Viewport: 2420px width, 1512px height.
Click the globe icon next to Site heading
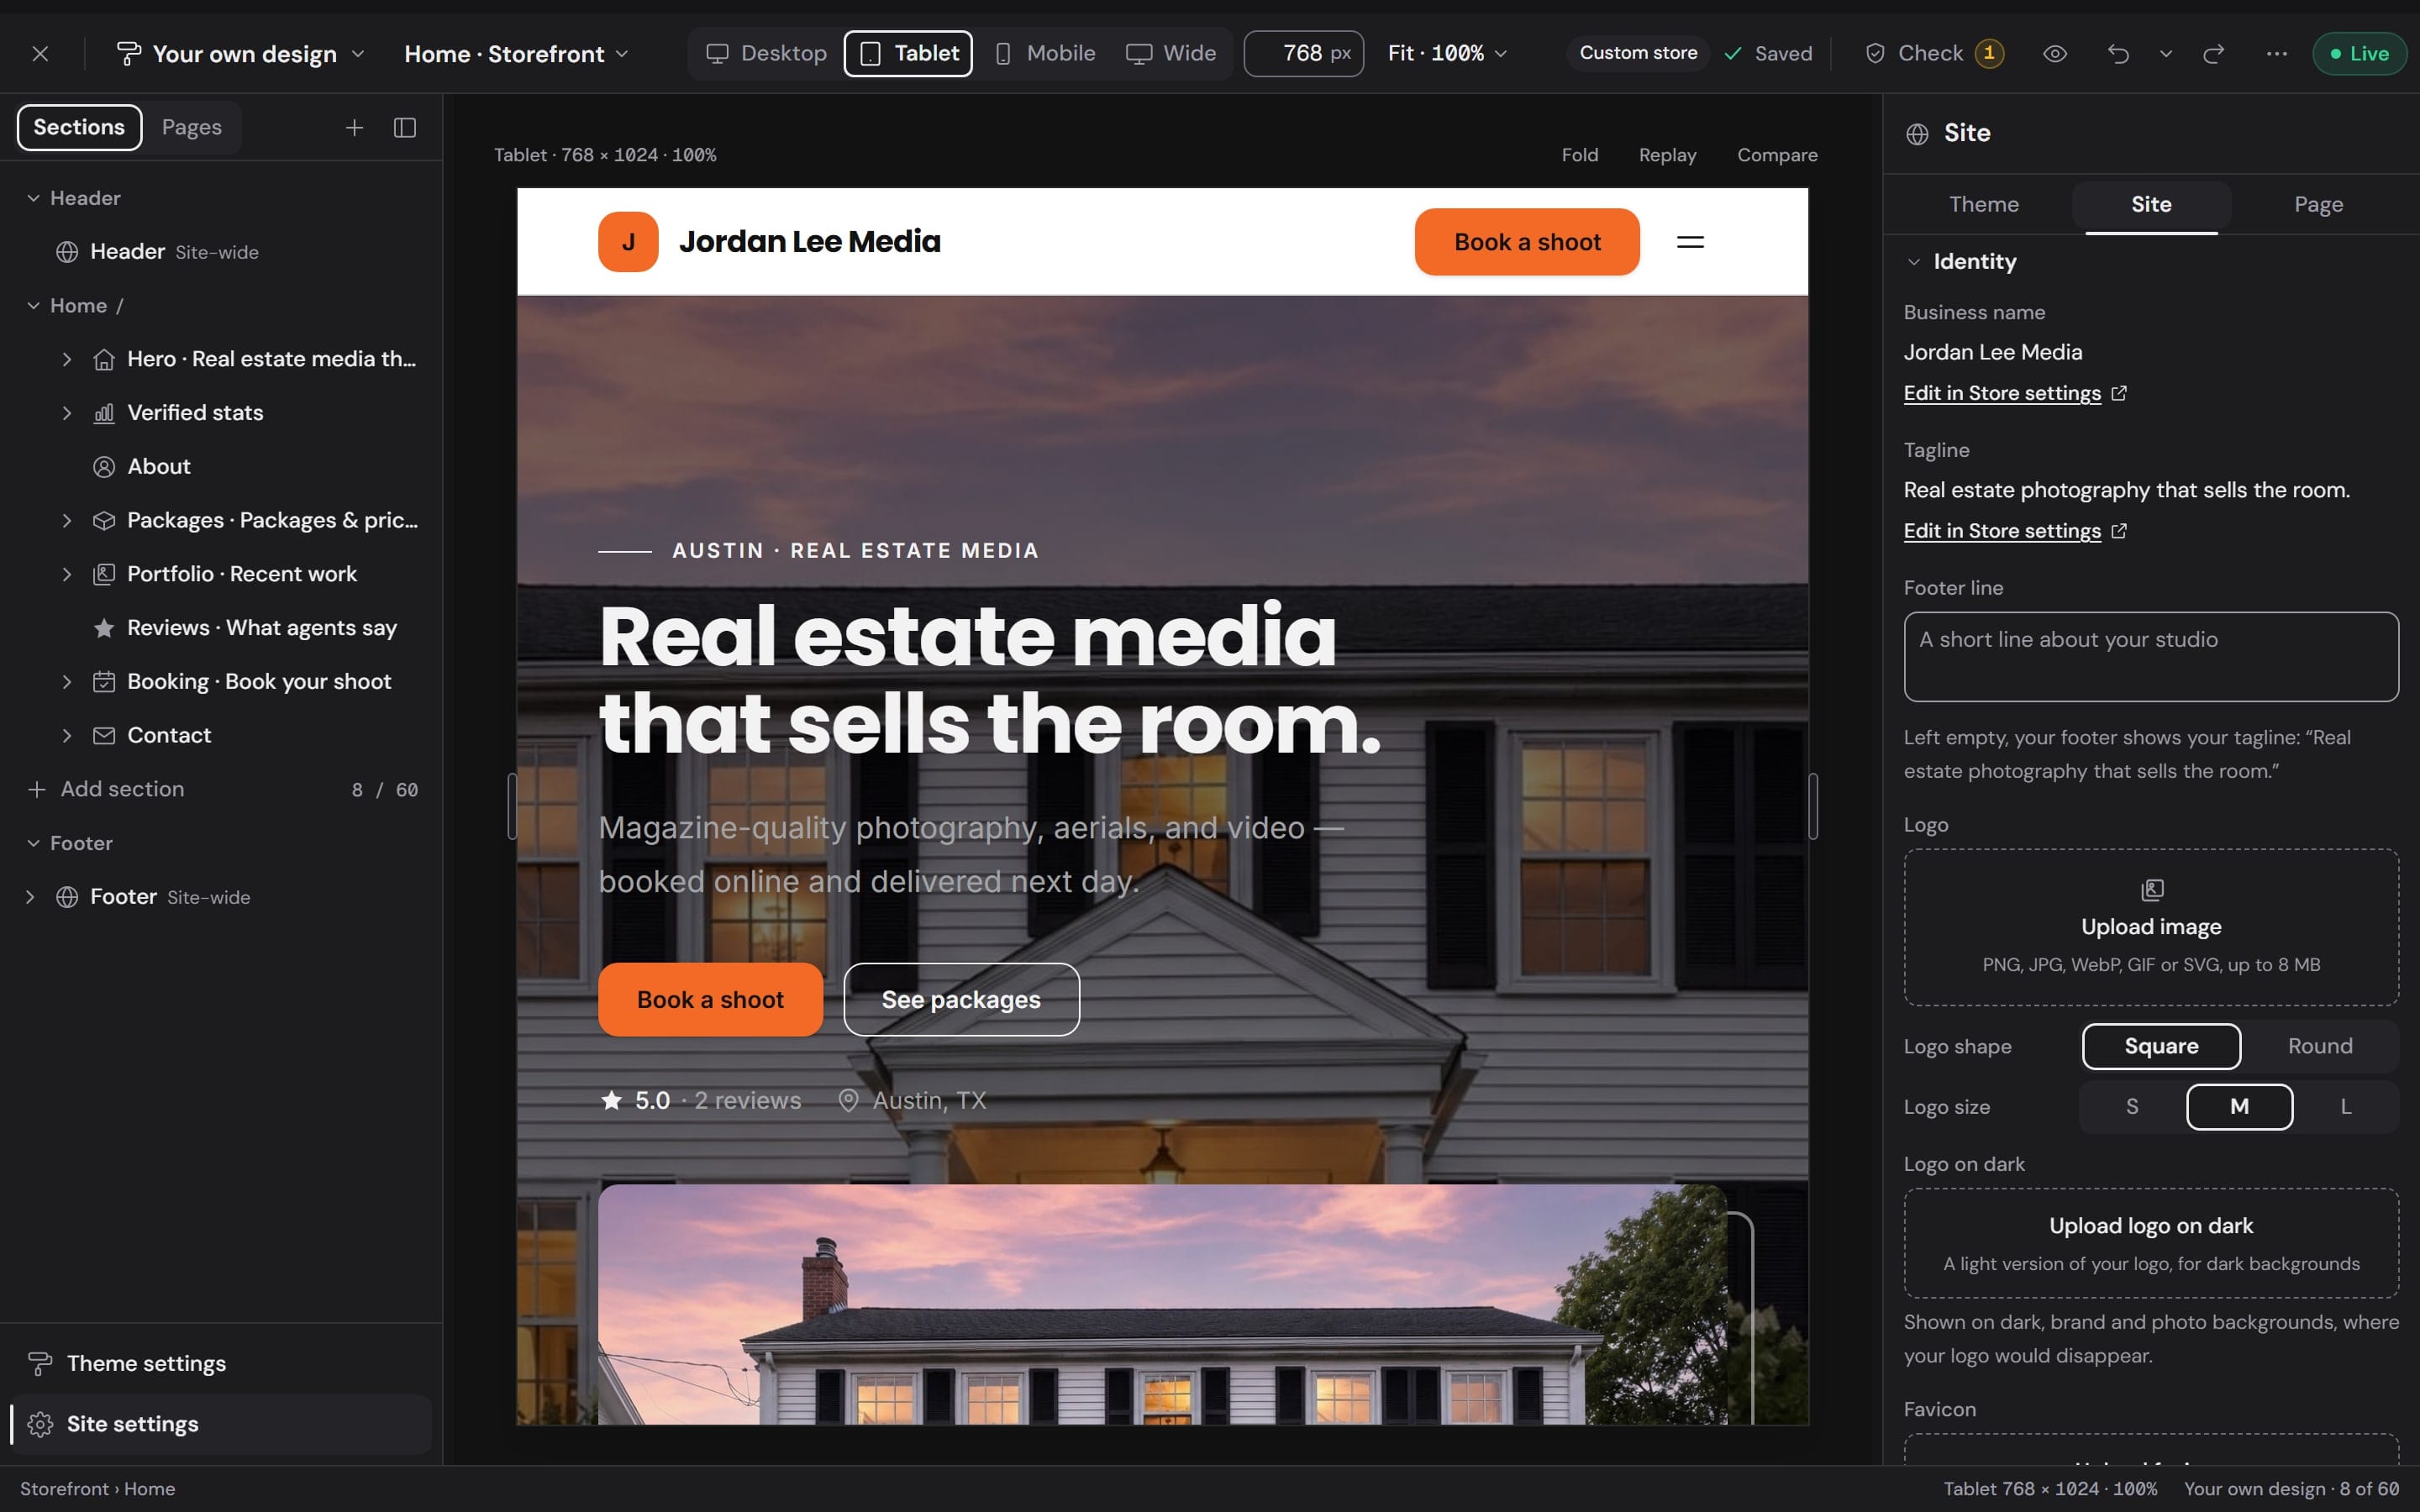(x=1917, y=134)
